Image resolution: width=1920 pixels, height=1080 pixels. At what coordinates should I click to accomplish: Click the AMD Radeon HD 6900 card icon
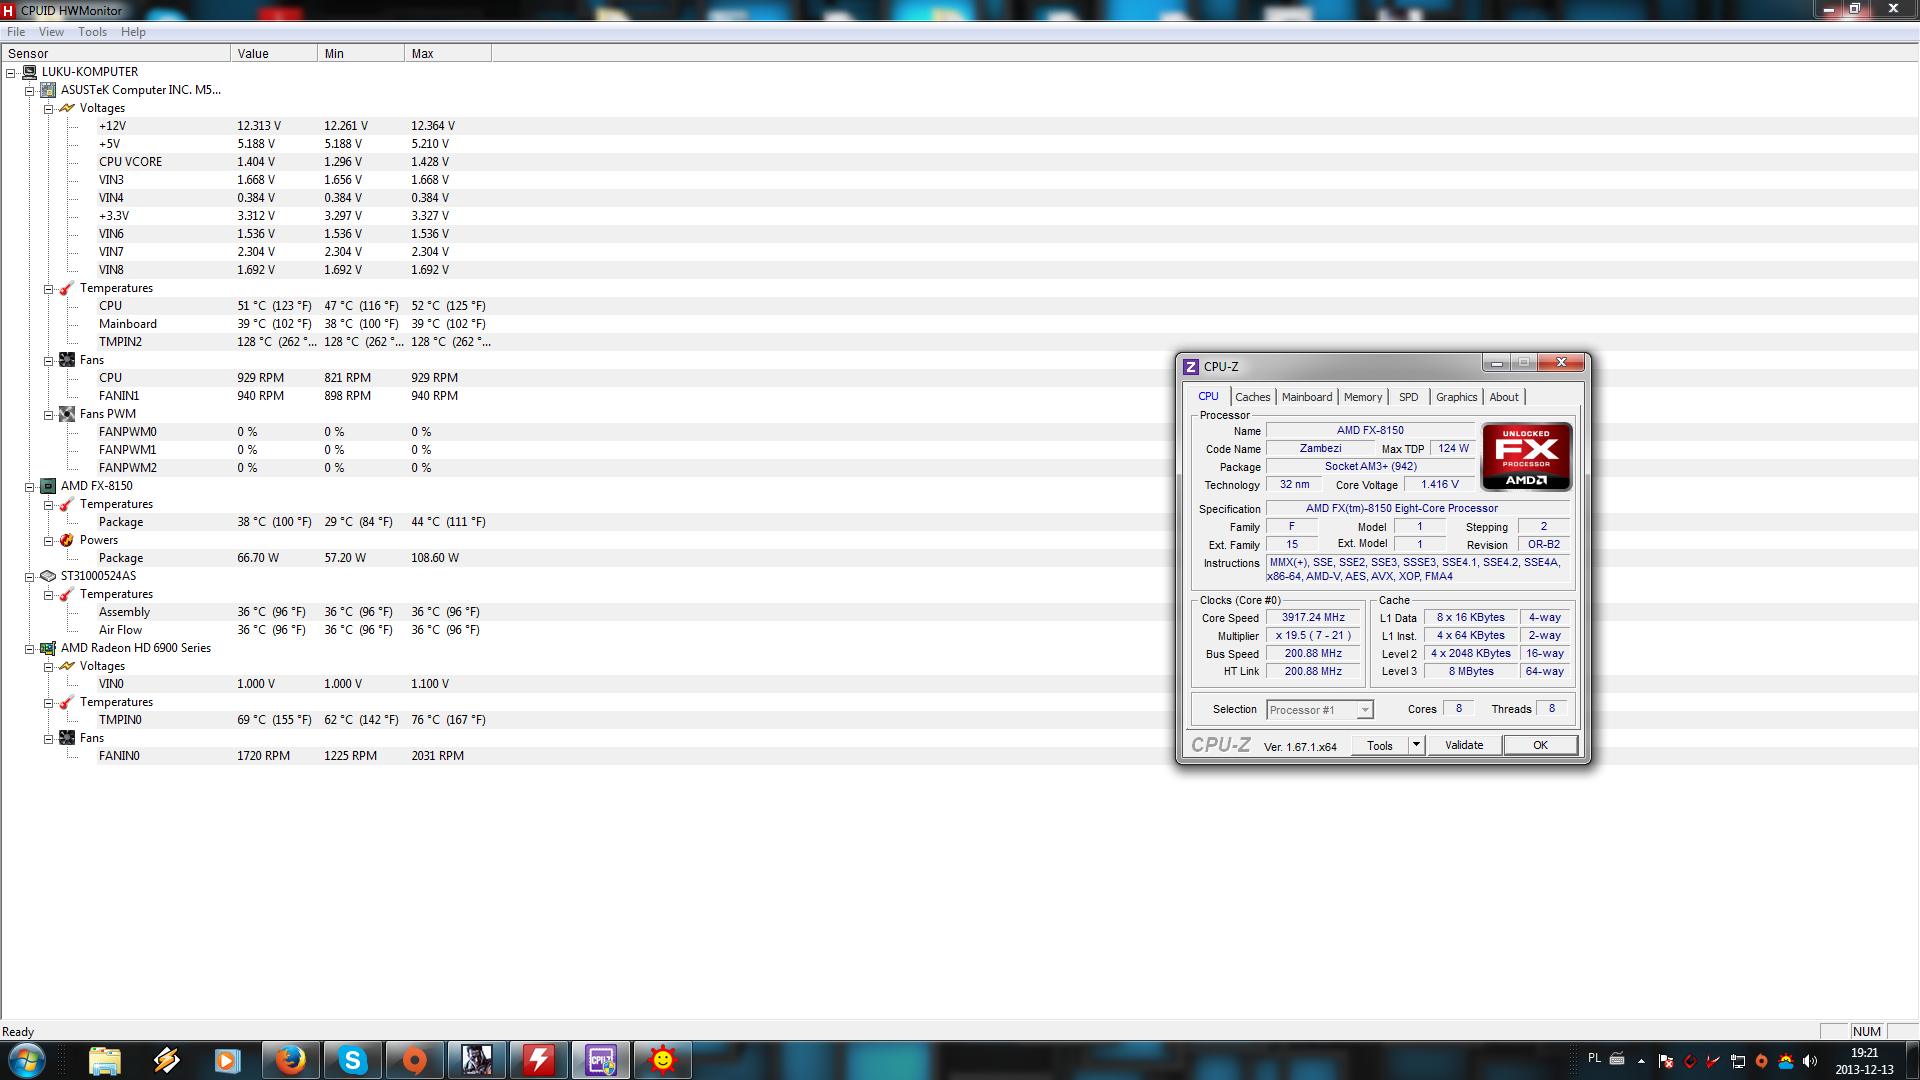48,648
